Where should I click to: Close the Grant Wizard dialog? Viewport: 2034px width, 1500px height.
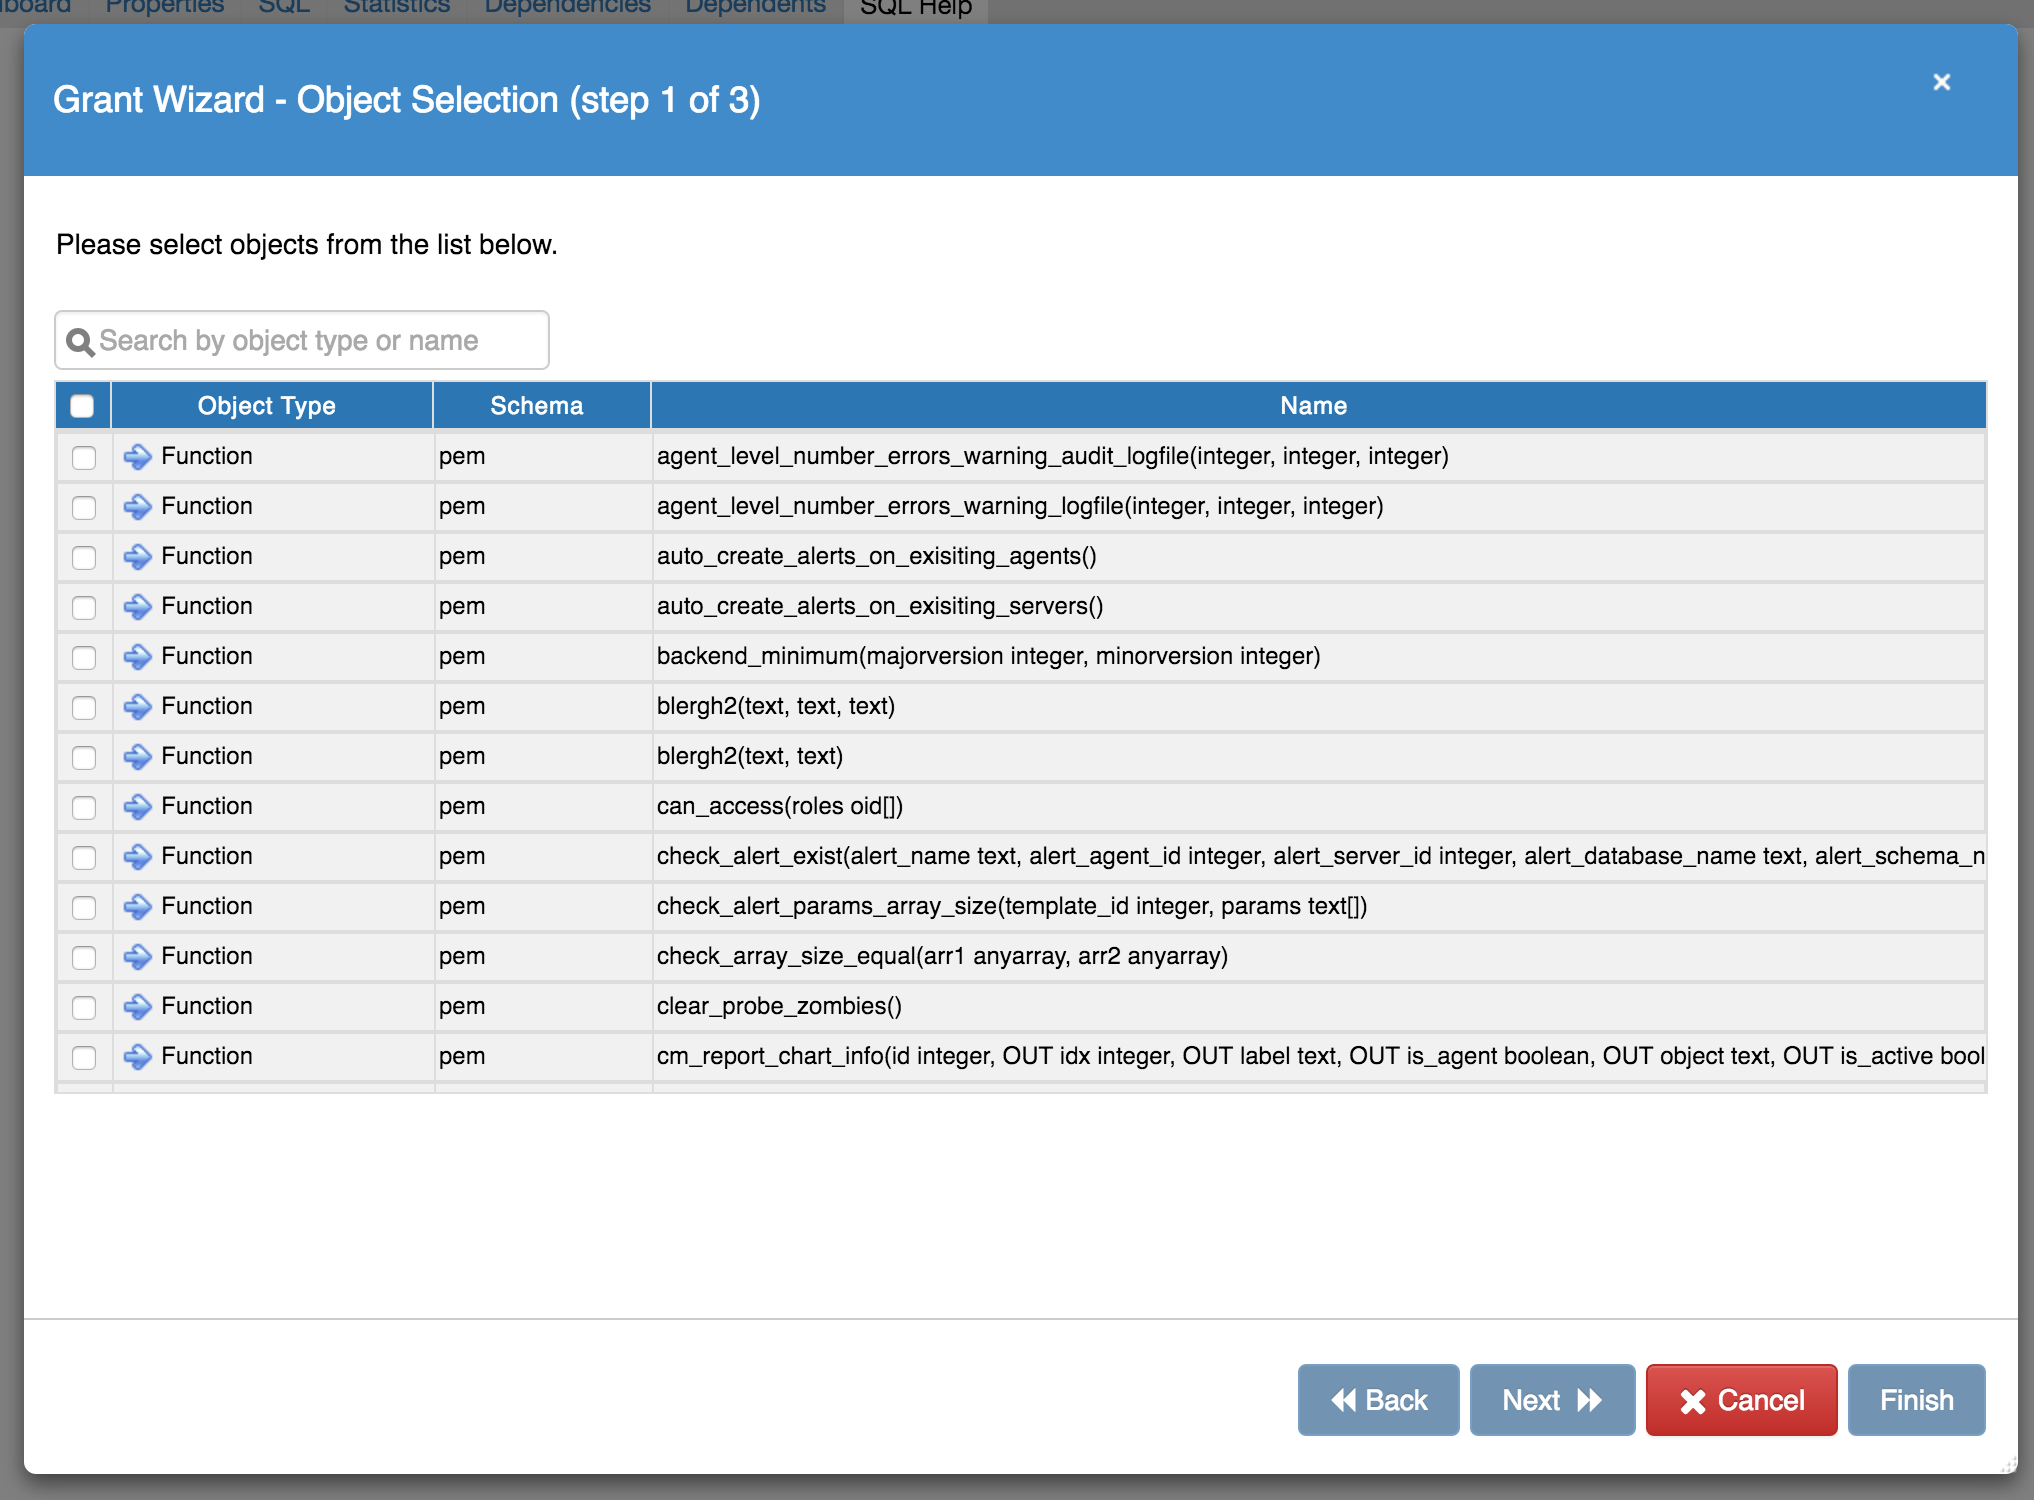(1941, 82)
